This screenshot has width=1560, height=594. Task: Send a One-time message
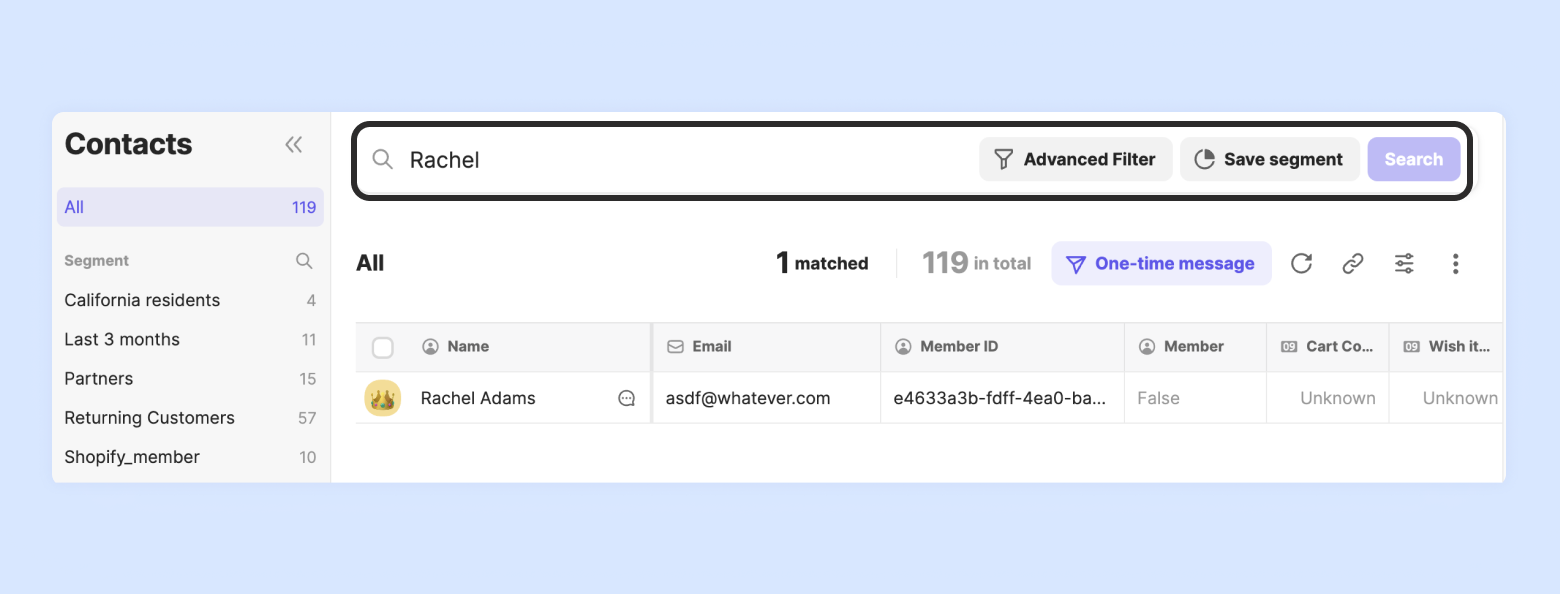point(1161,263)
